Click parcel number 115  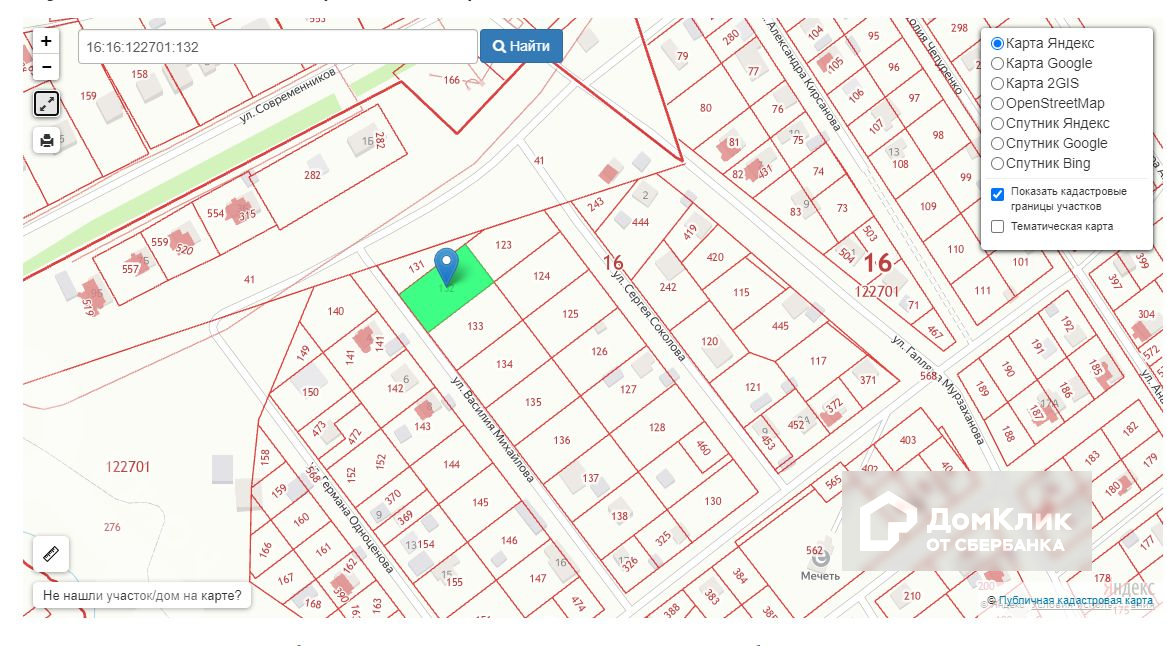click(x=741, y=292)
